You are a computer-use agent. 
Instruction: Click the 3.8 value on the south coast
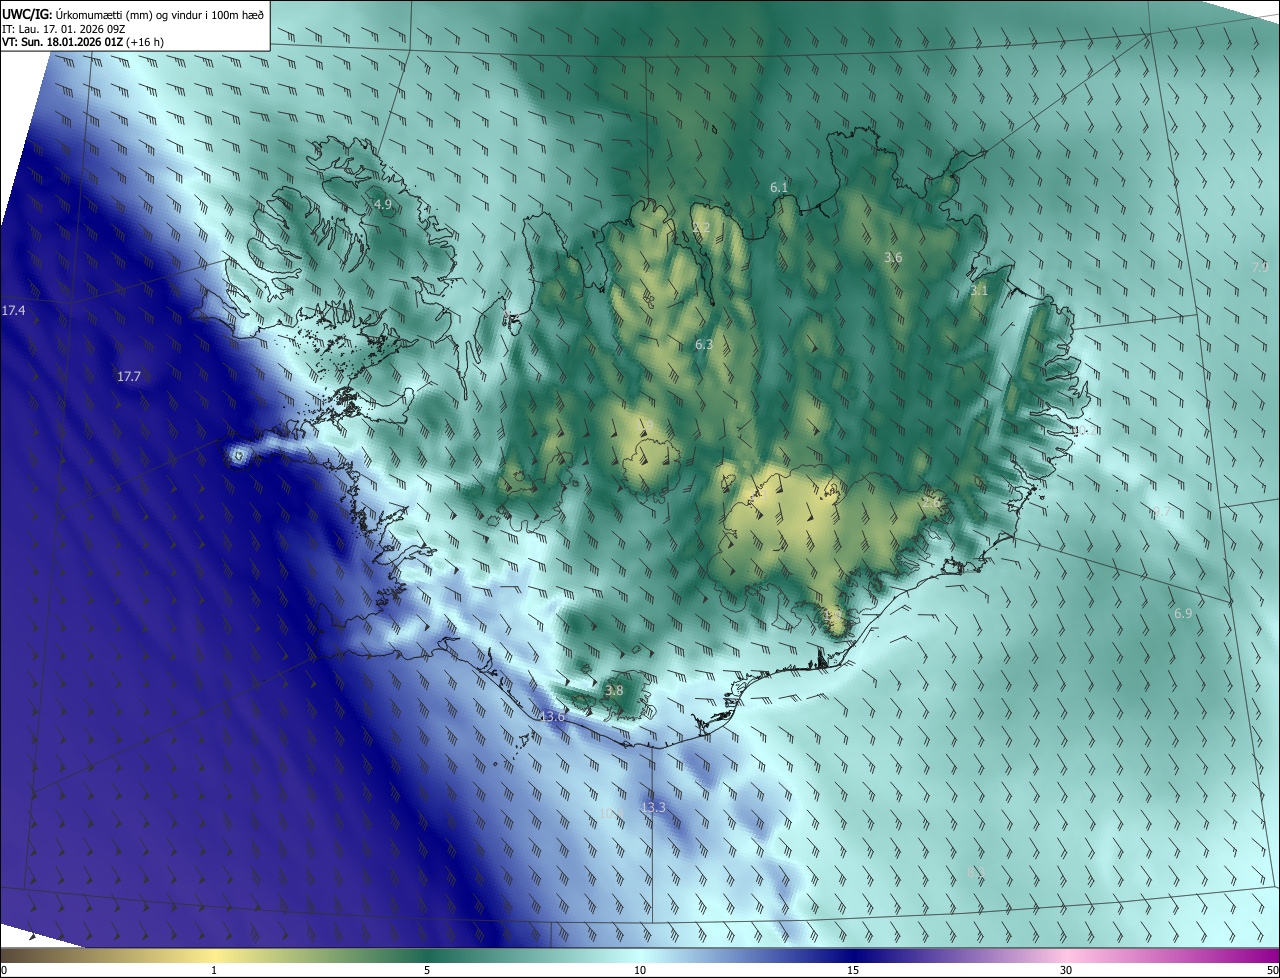point(614,690)
